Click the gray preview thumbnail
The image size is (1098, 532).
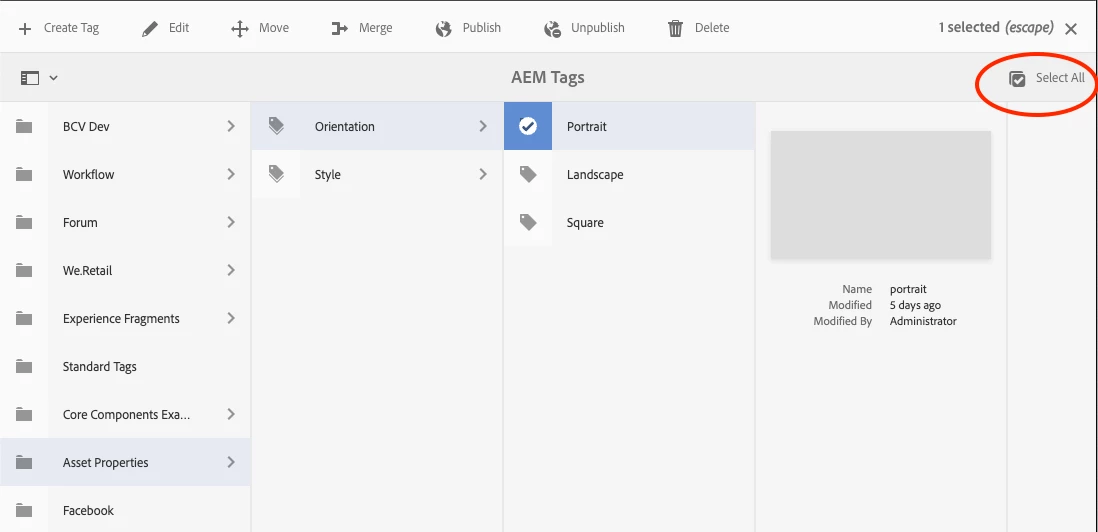[881, 195]
